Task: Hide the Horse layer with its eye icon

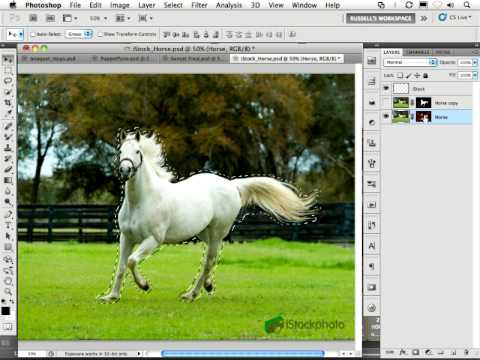Action: point(386,116)
